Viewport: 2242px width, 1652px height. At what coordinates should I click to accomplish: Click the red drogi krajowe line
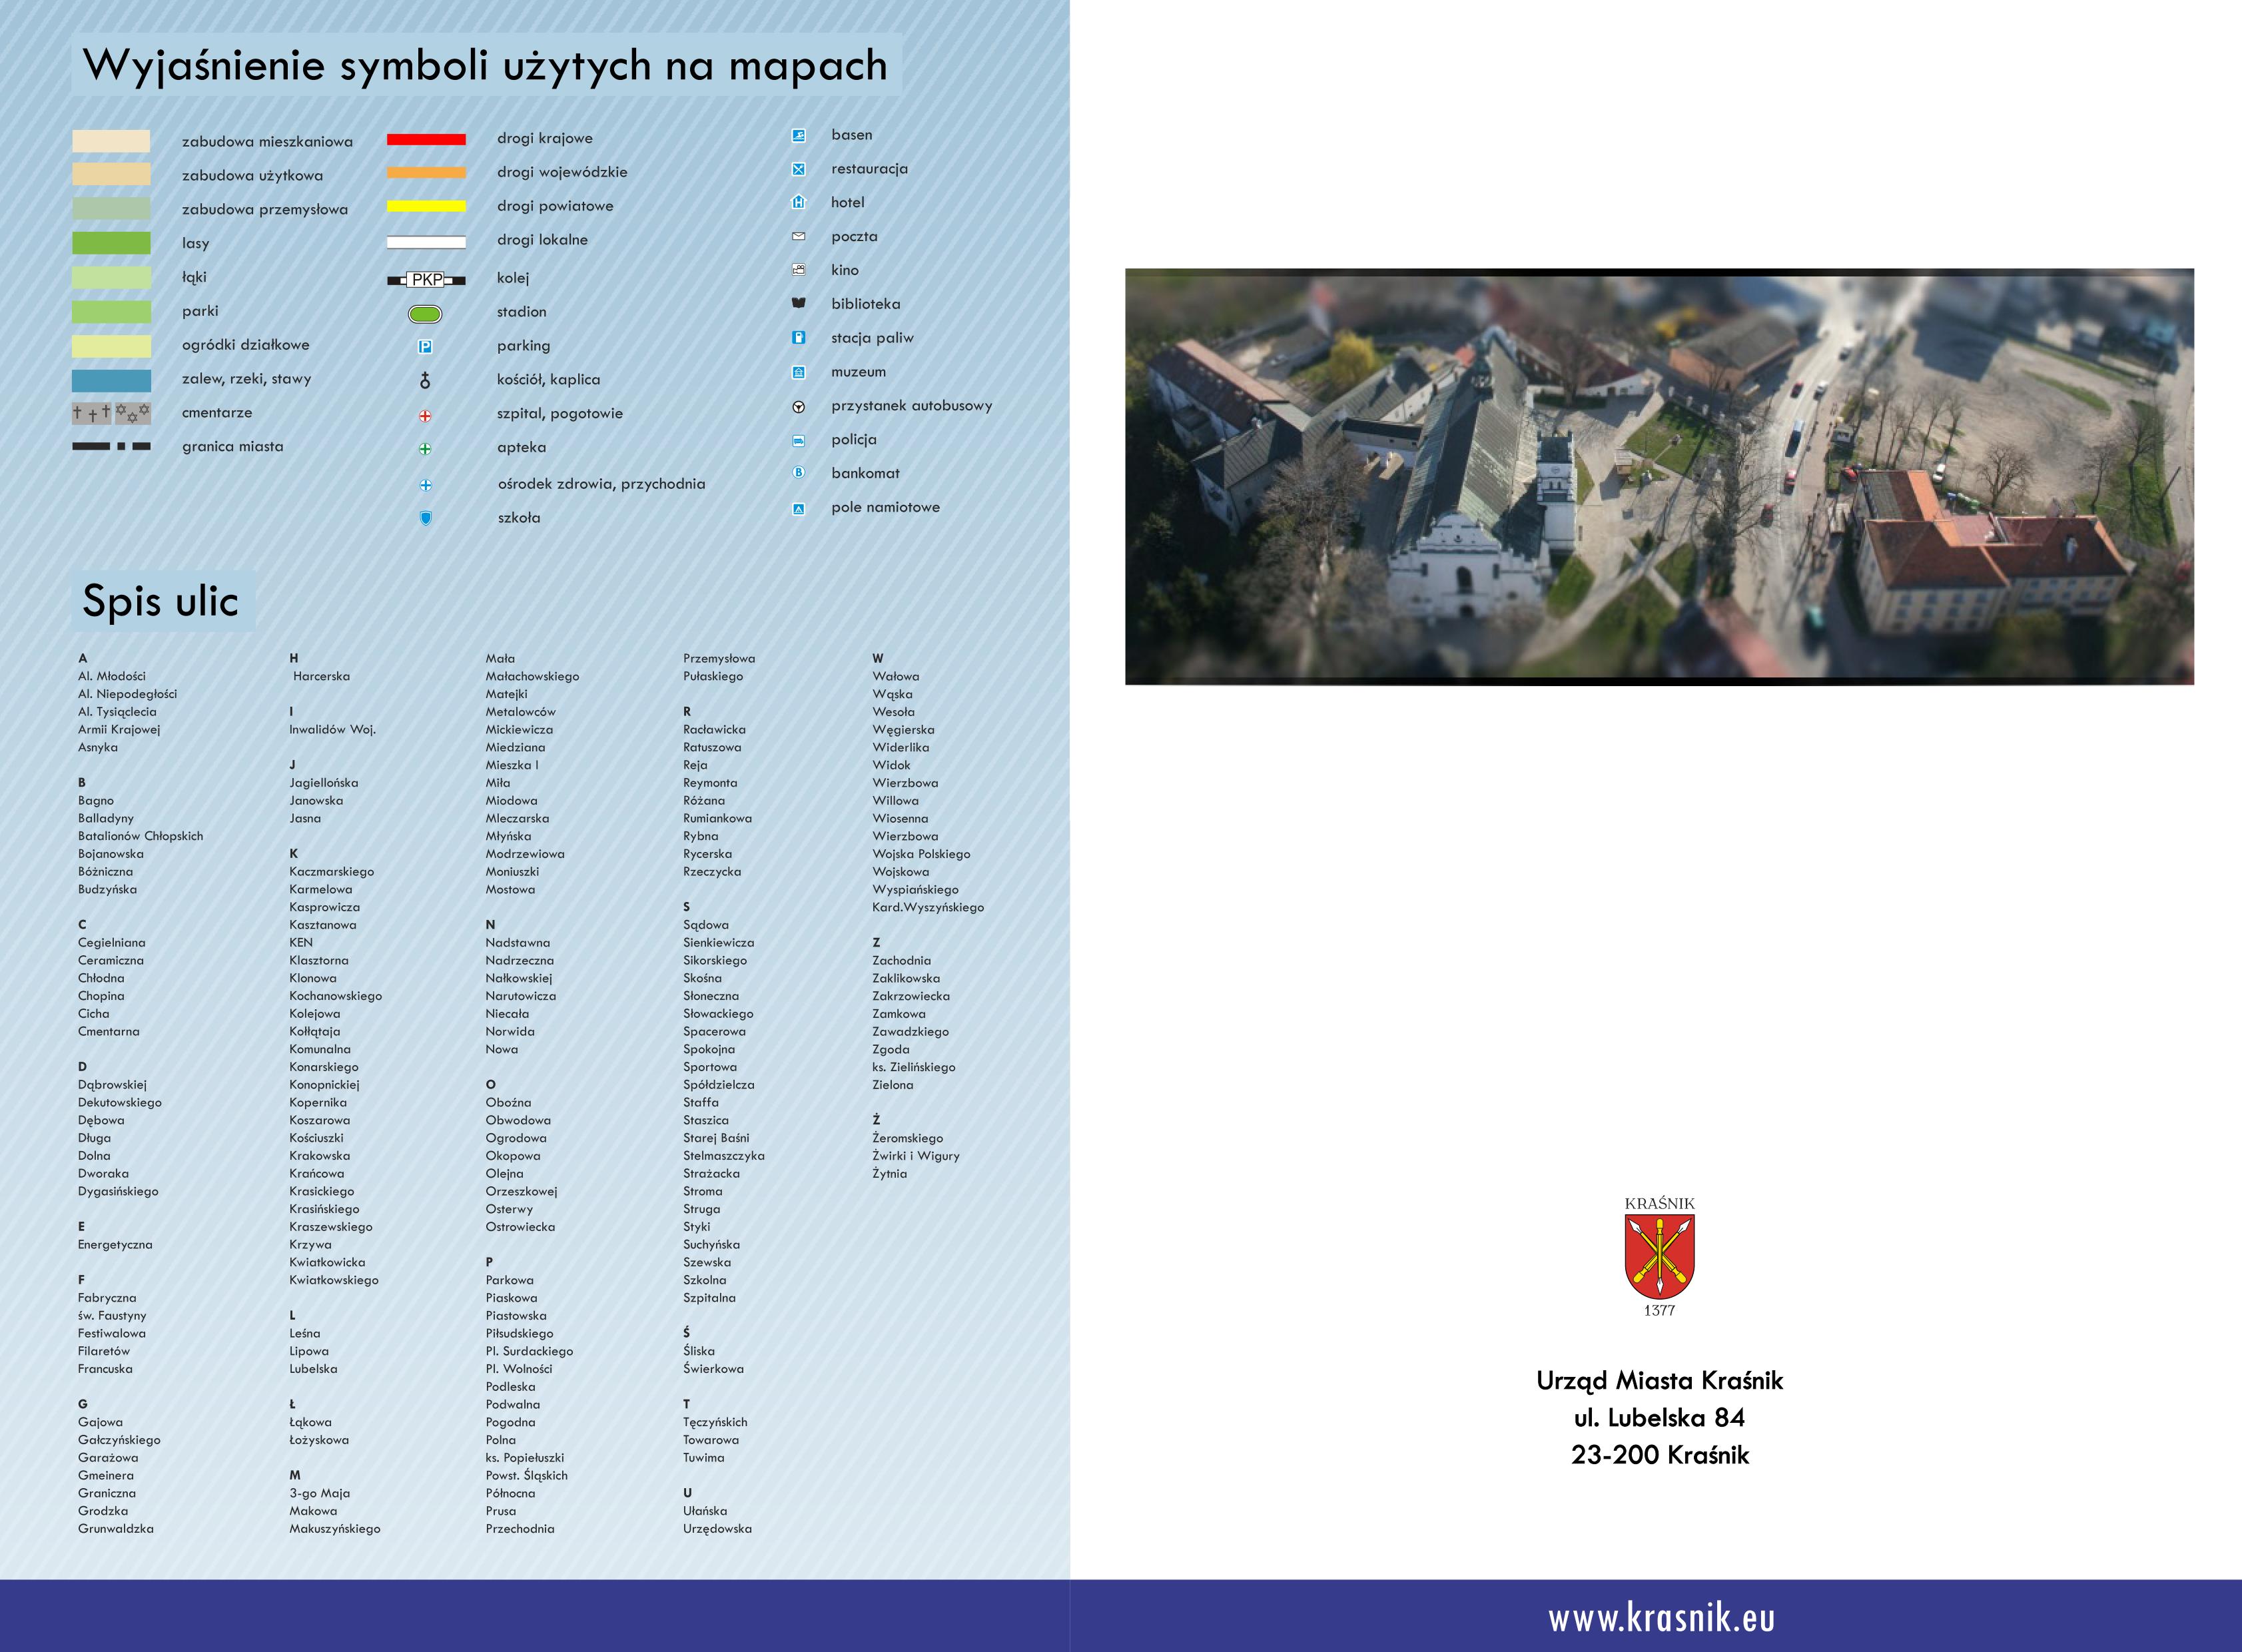426,139
